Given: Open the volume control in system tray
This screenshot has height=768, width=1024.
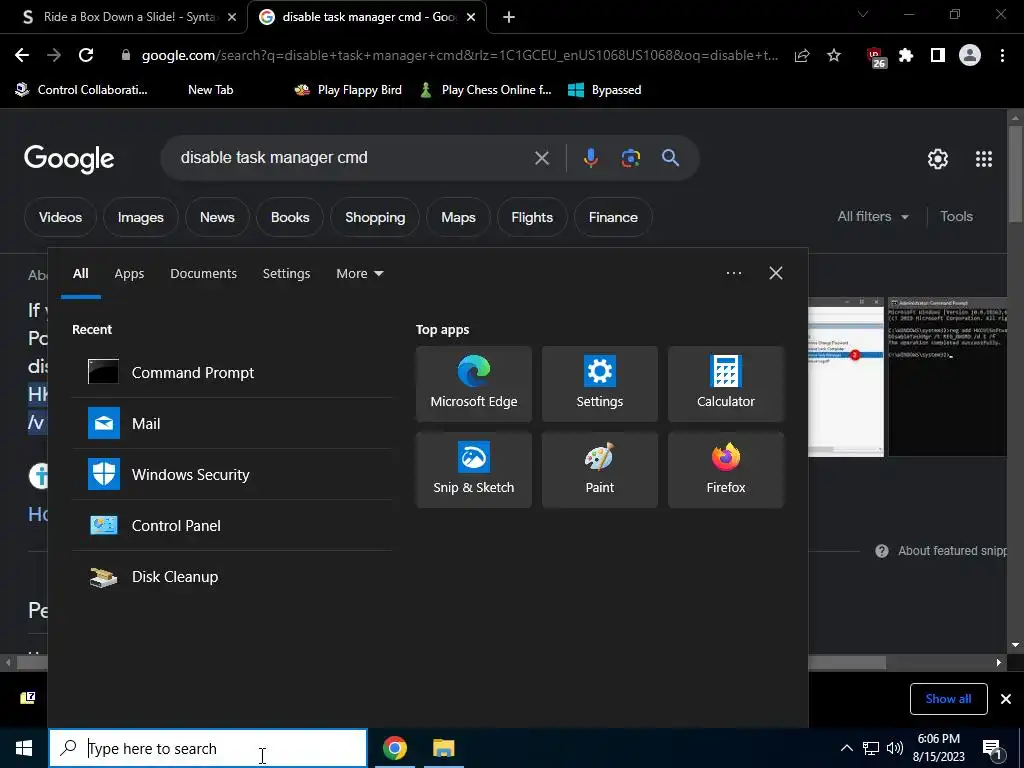Looking at the screenshot, I should [x=895, y=748].
